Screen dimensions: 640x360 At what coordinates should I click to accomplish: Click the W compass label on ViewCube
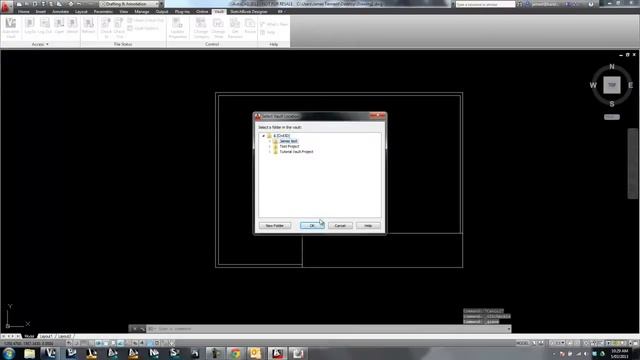[593, 85]
